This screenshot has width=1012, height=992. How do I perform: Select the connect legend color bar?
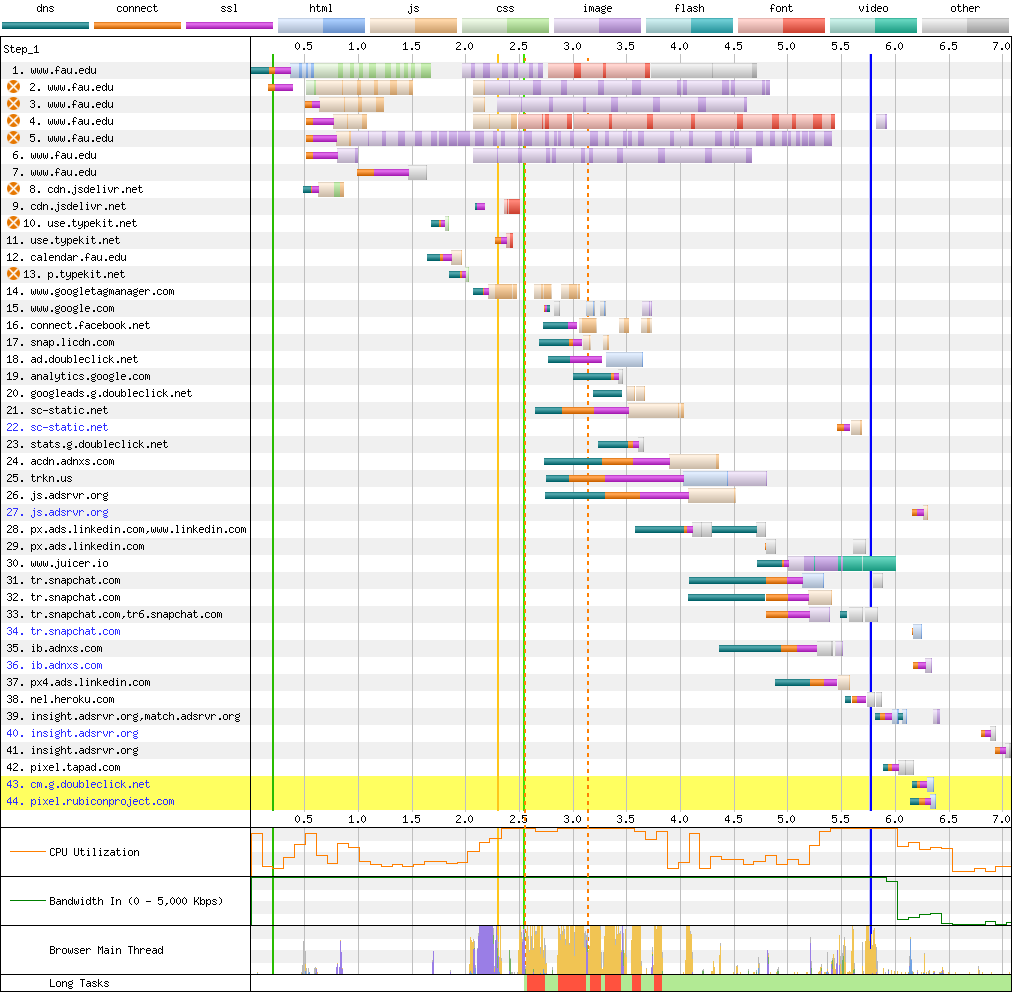(x=137, y=26)
